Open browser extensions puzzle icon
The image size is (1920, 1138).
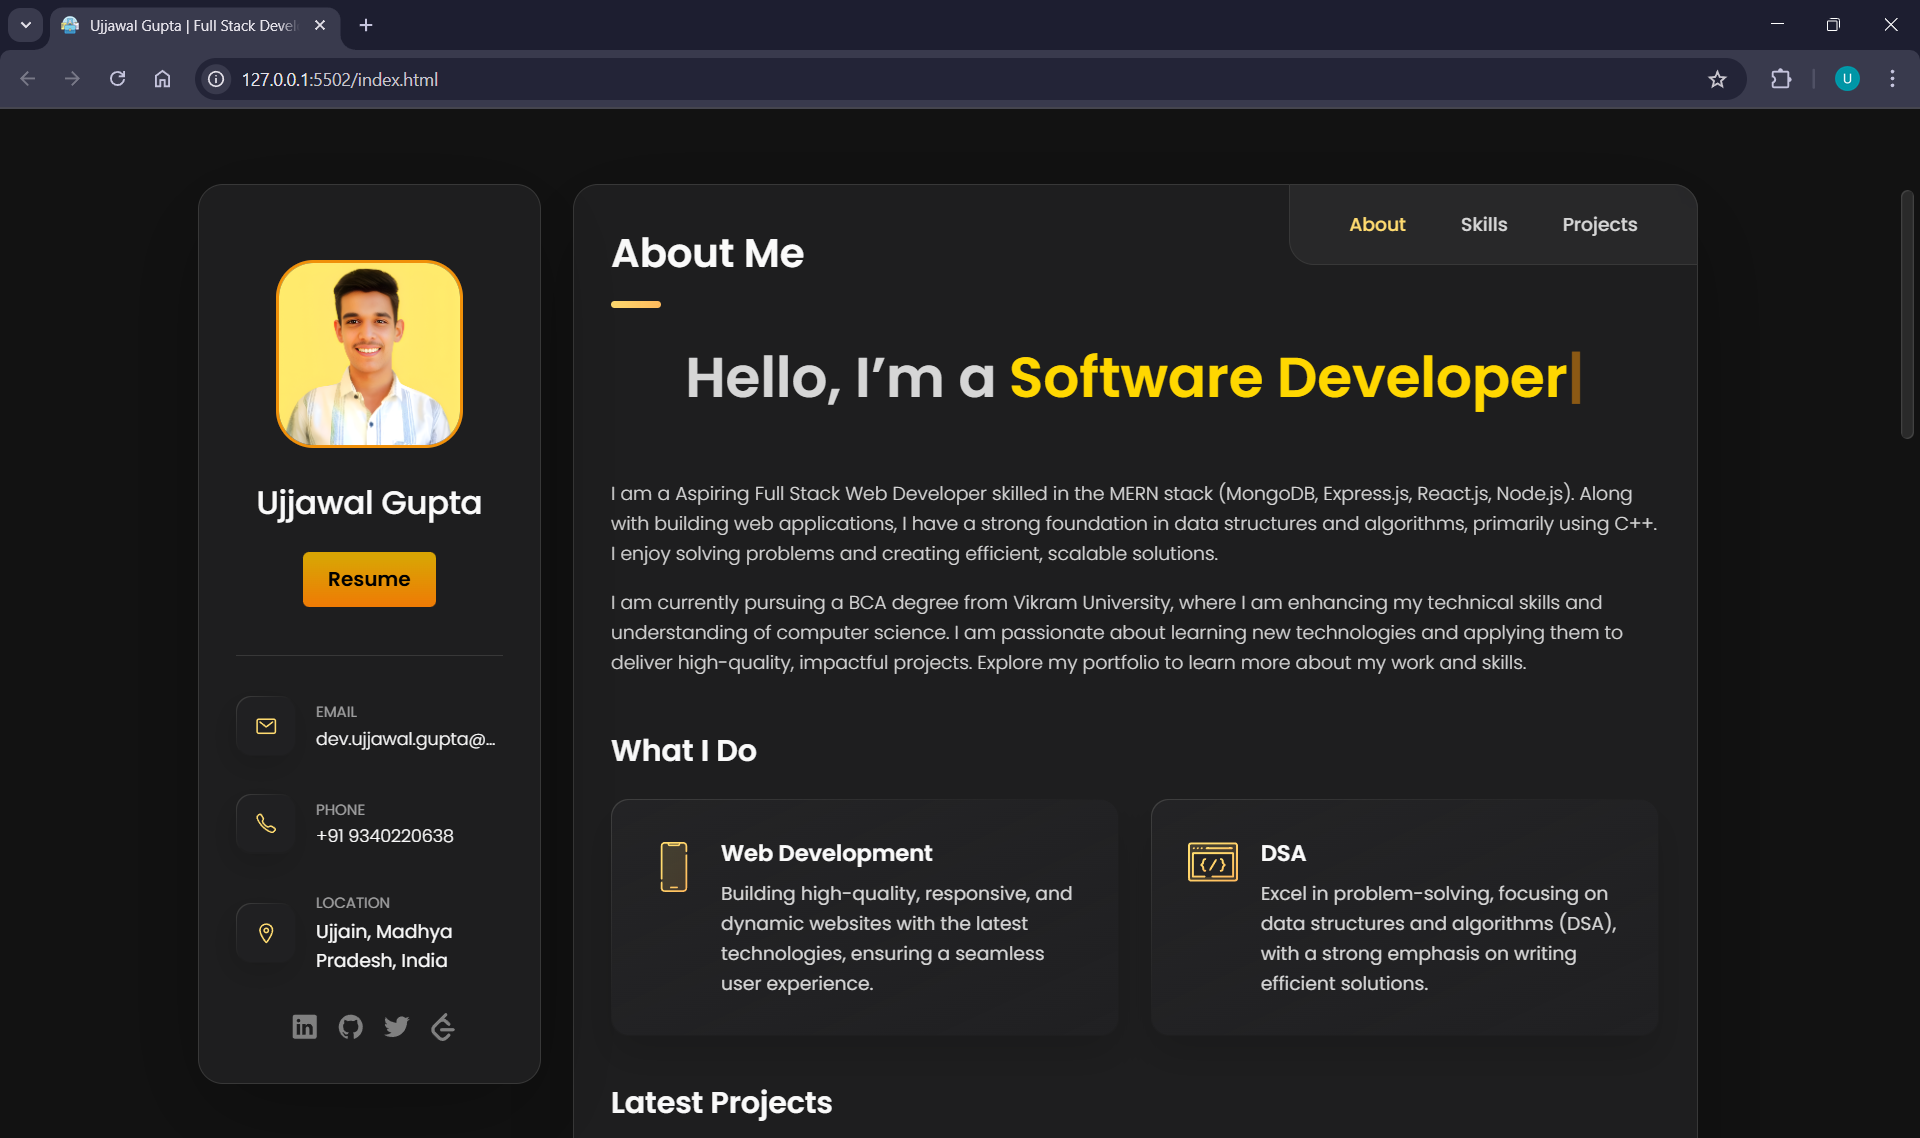tap(1781, 79)
